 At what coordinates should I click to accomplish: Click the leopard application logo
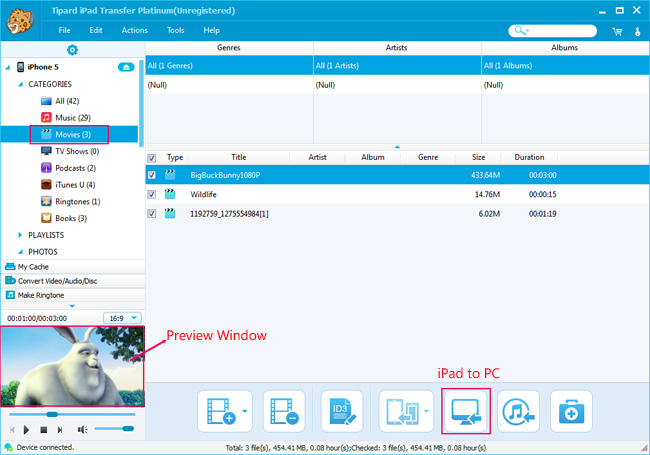point(20,21)
